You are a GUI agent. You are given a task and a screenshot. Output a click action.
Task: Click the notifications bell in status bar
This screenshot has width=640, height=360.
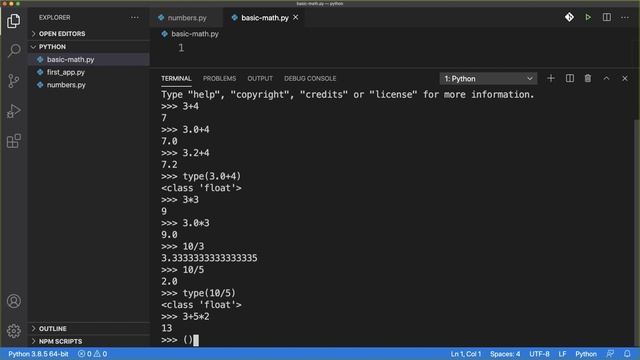tap(627, 353)
